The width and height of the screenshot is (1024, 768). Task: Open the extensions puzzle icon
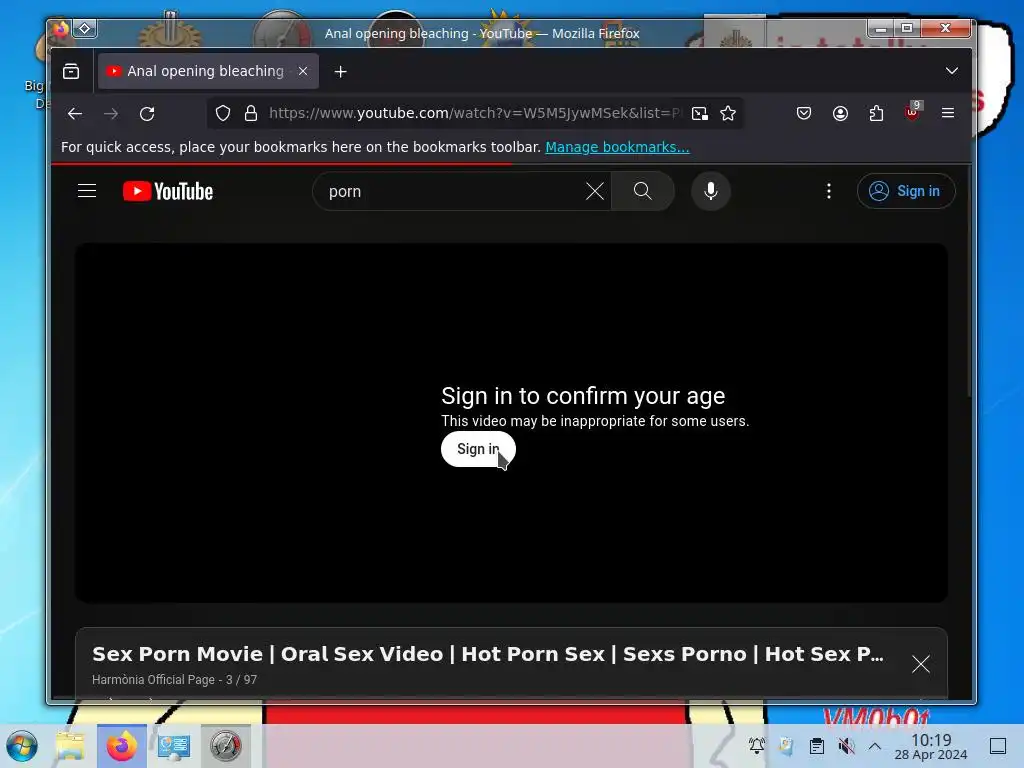(876, 114)
